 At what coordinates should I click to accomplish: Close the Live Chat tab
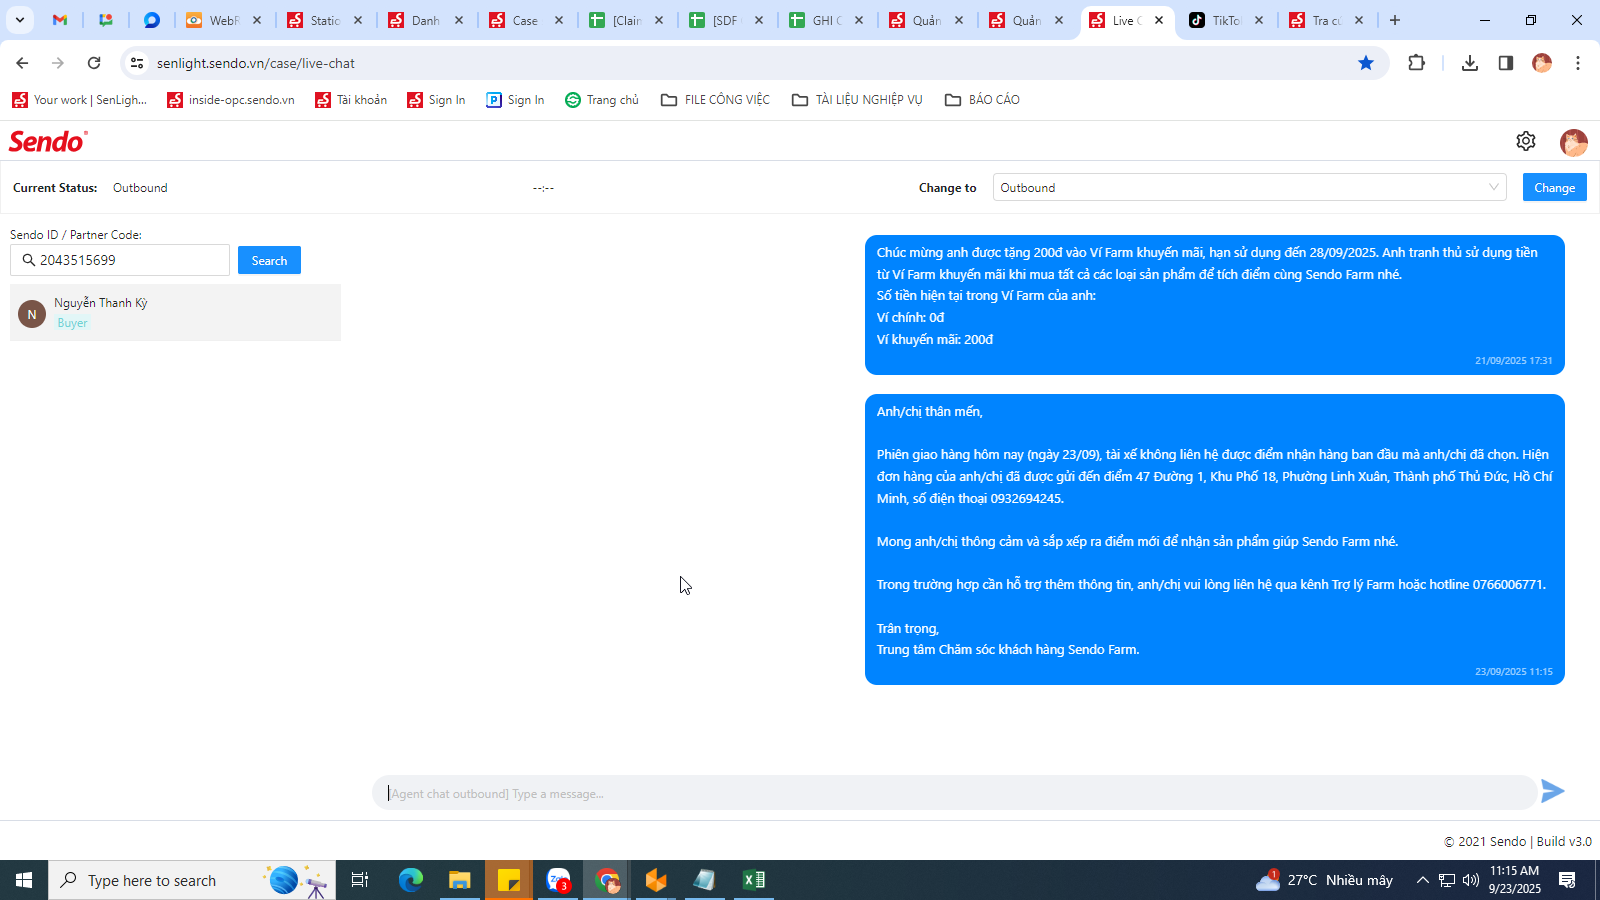point(1159,20)
